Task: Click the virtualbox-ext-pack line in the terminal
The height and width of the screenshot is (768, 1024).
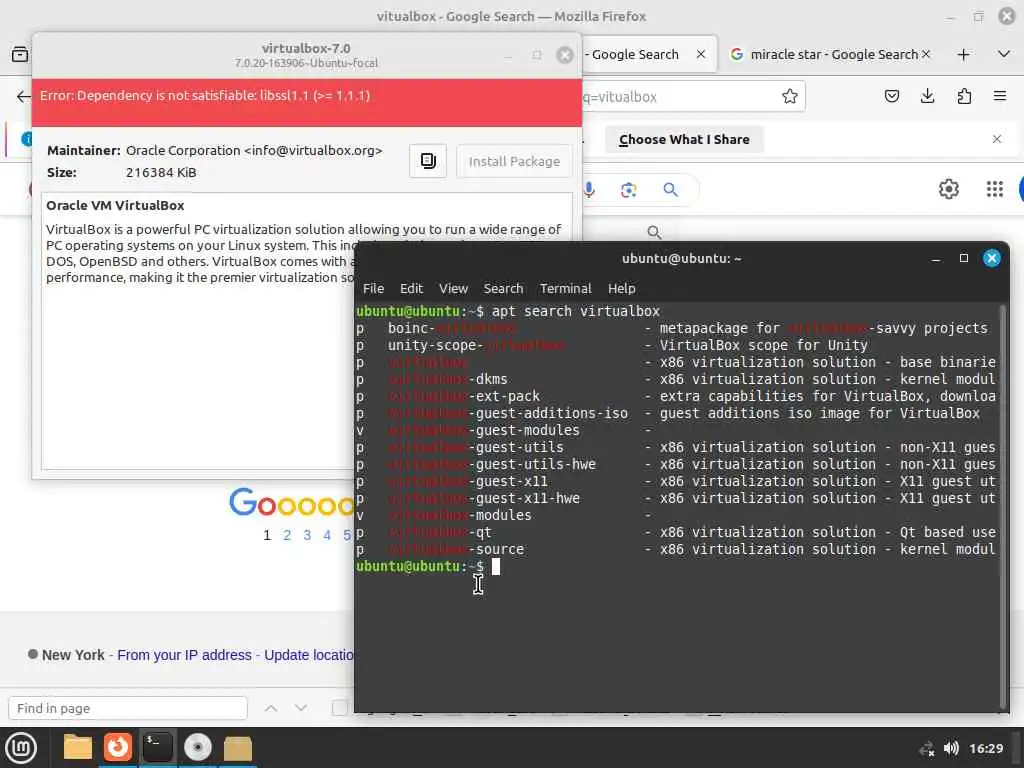Action: 676,396
